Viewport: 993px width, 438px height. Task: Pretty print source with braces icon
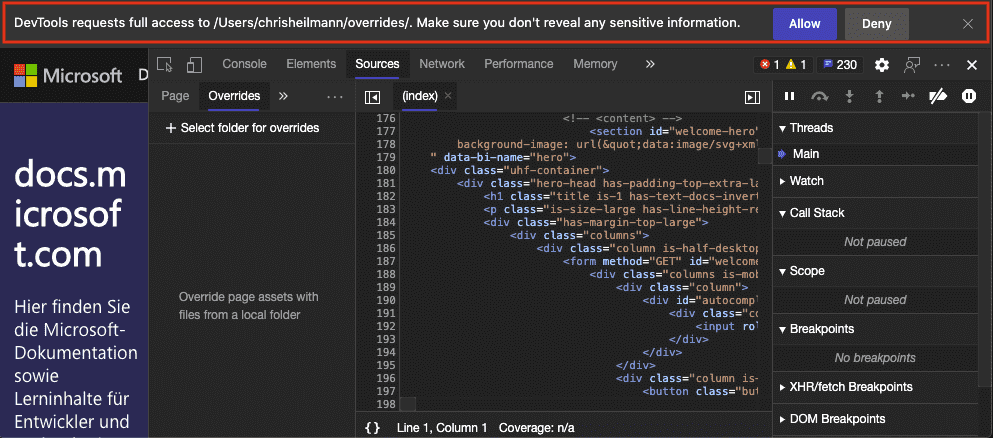372,427
